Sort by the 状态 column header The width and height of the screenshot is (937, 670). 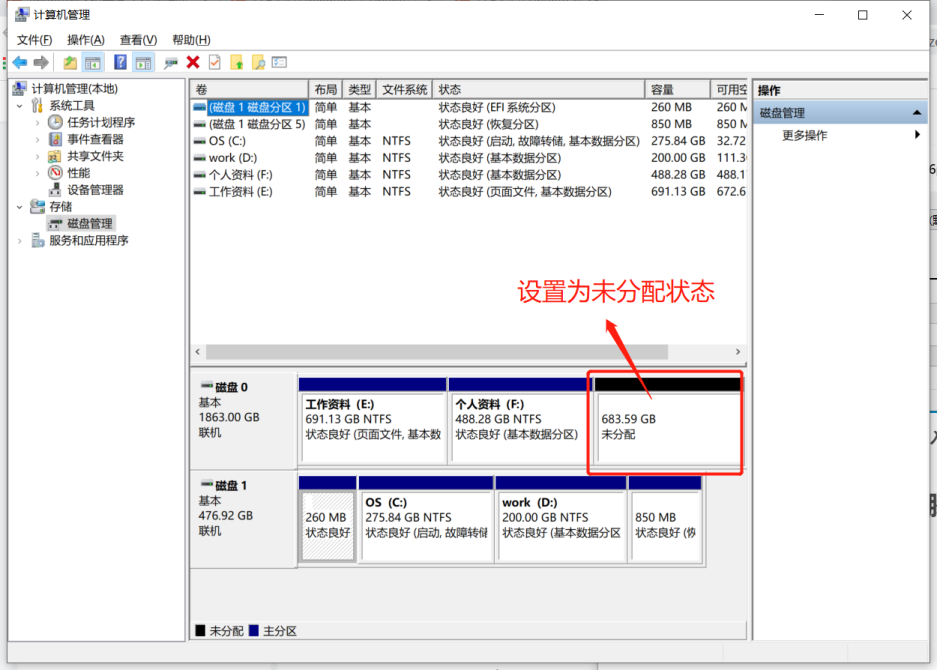tap(538, 90)
